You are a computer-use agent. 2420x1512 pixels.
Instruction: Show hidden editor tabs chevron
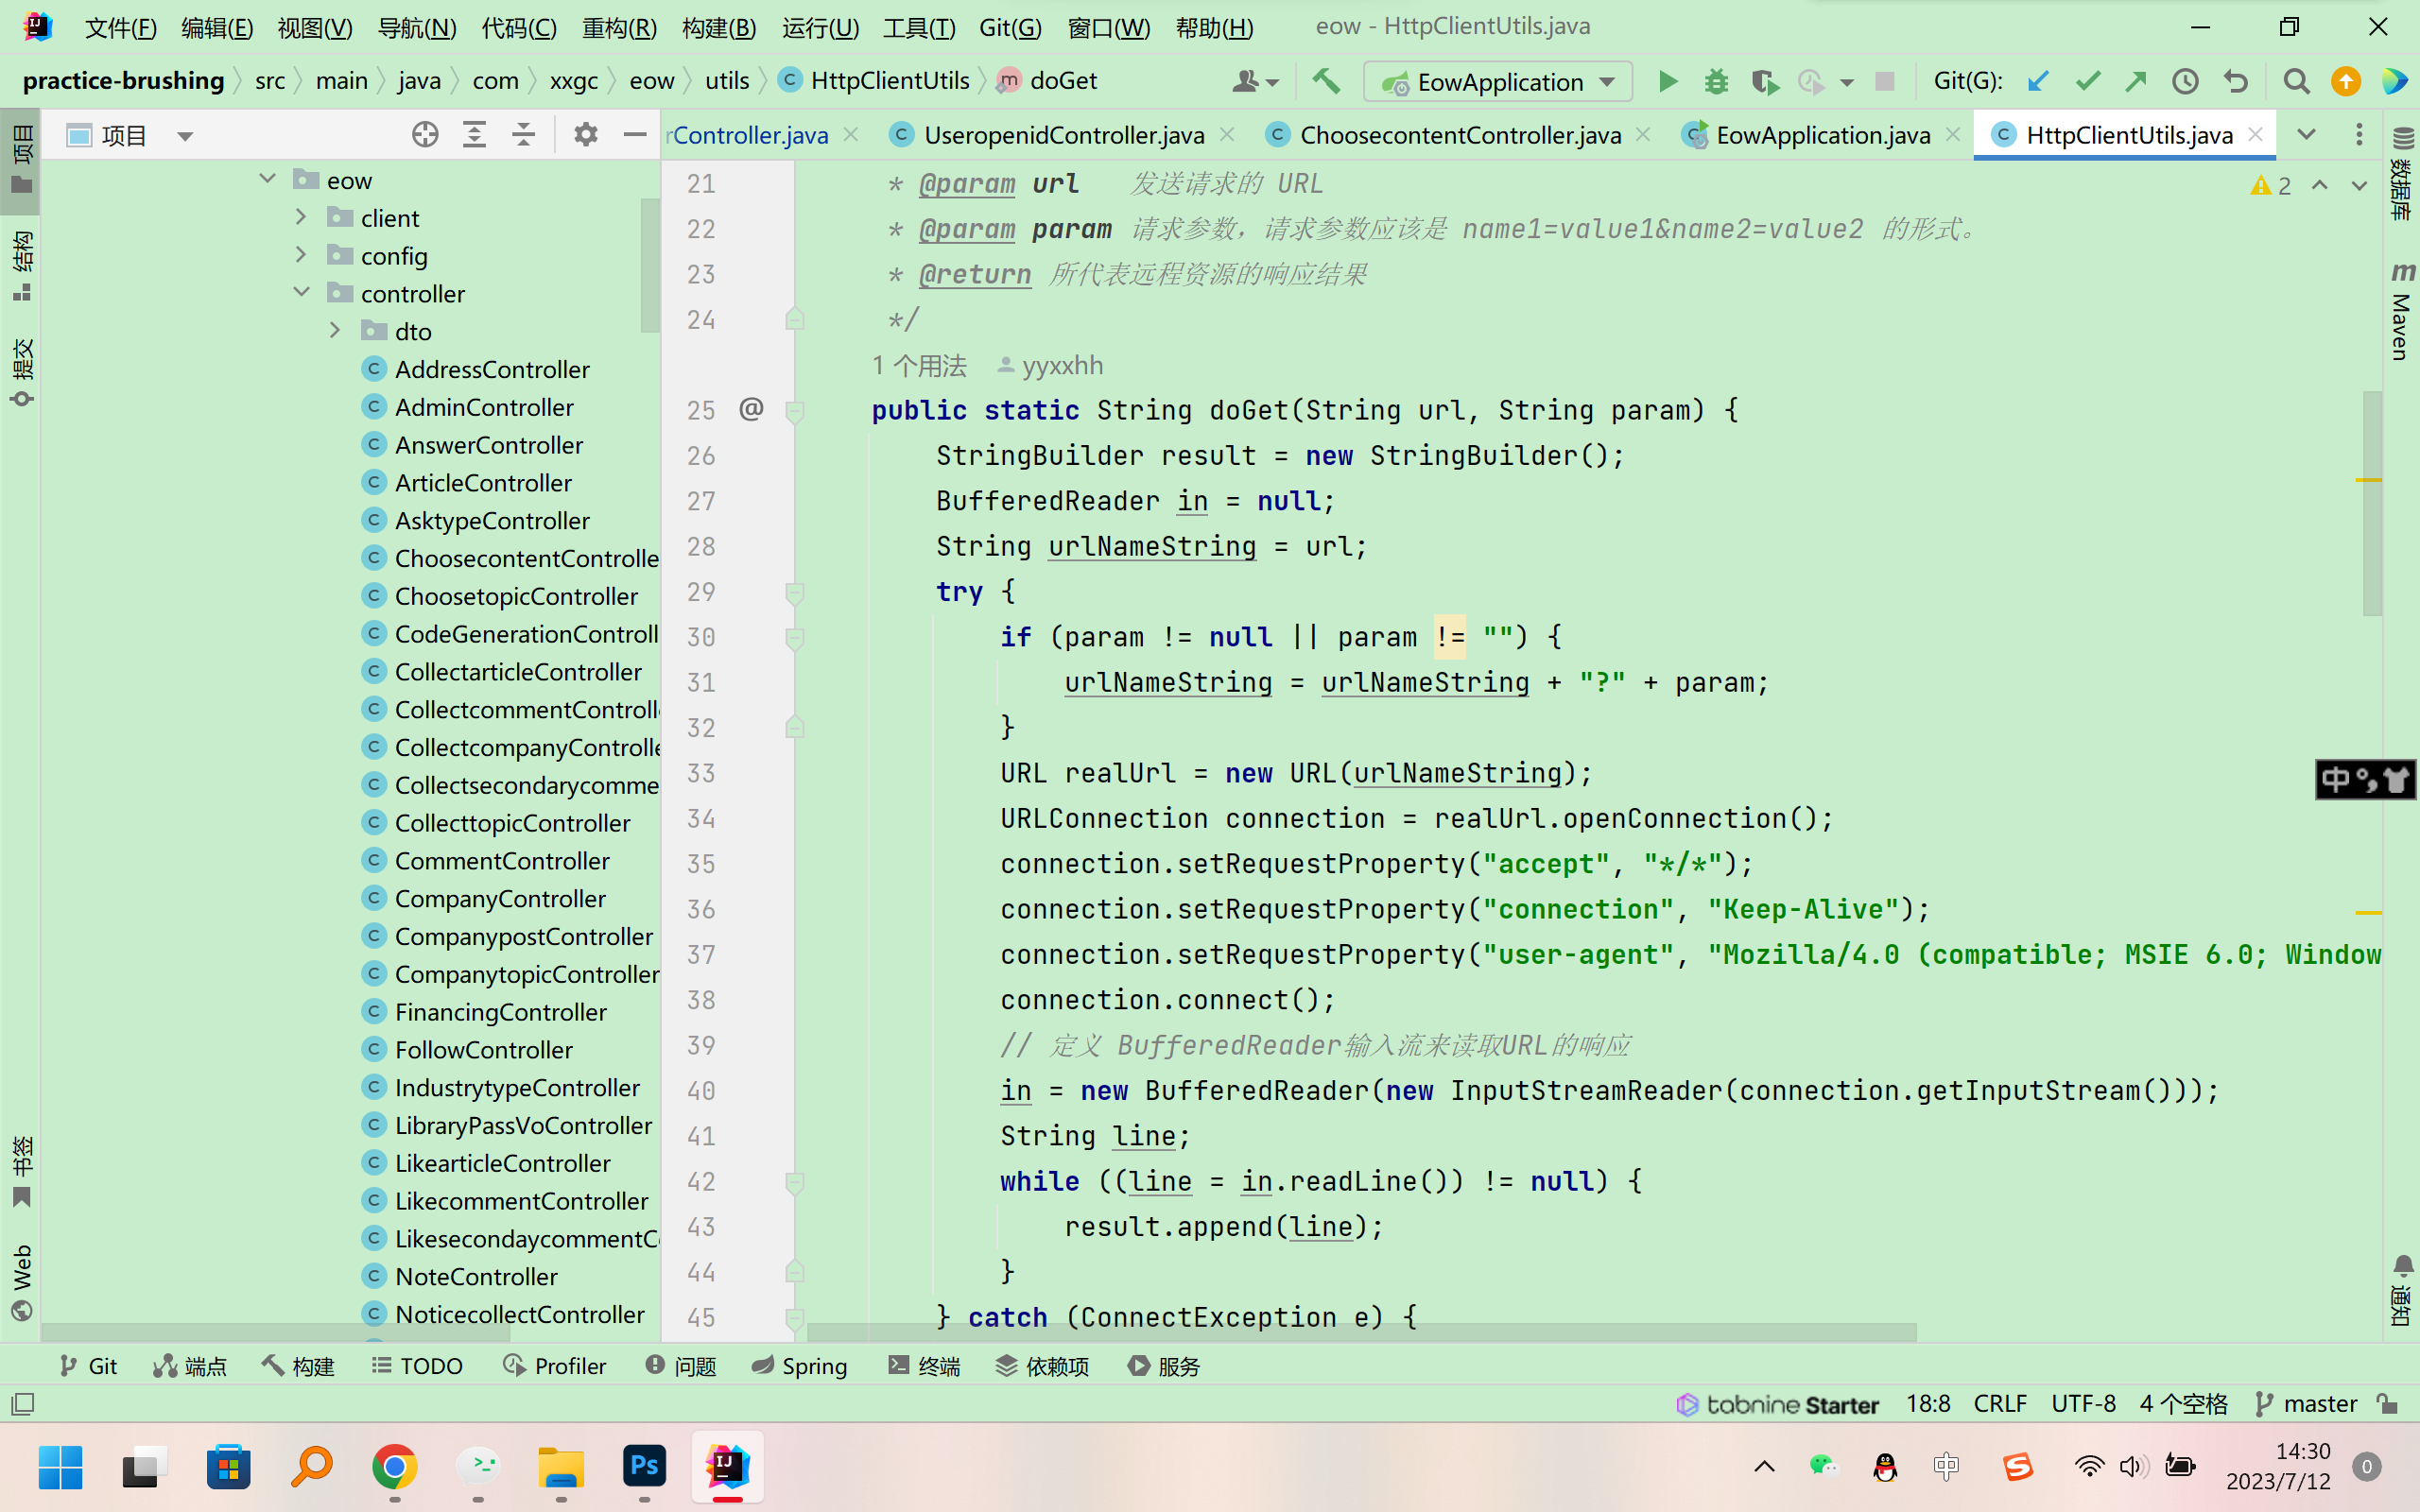pos(2306,135)
